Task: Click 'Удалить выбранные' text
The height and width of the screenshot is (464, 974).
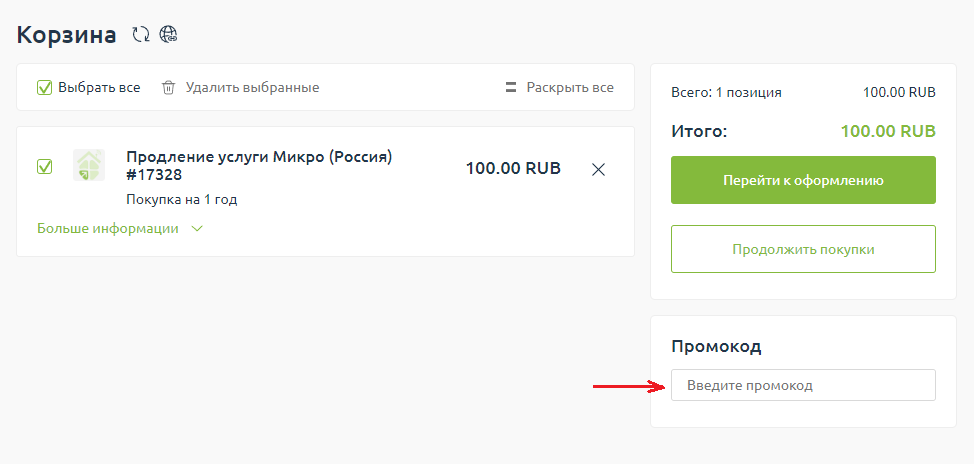Action: click(x=252, y=88)
